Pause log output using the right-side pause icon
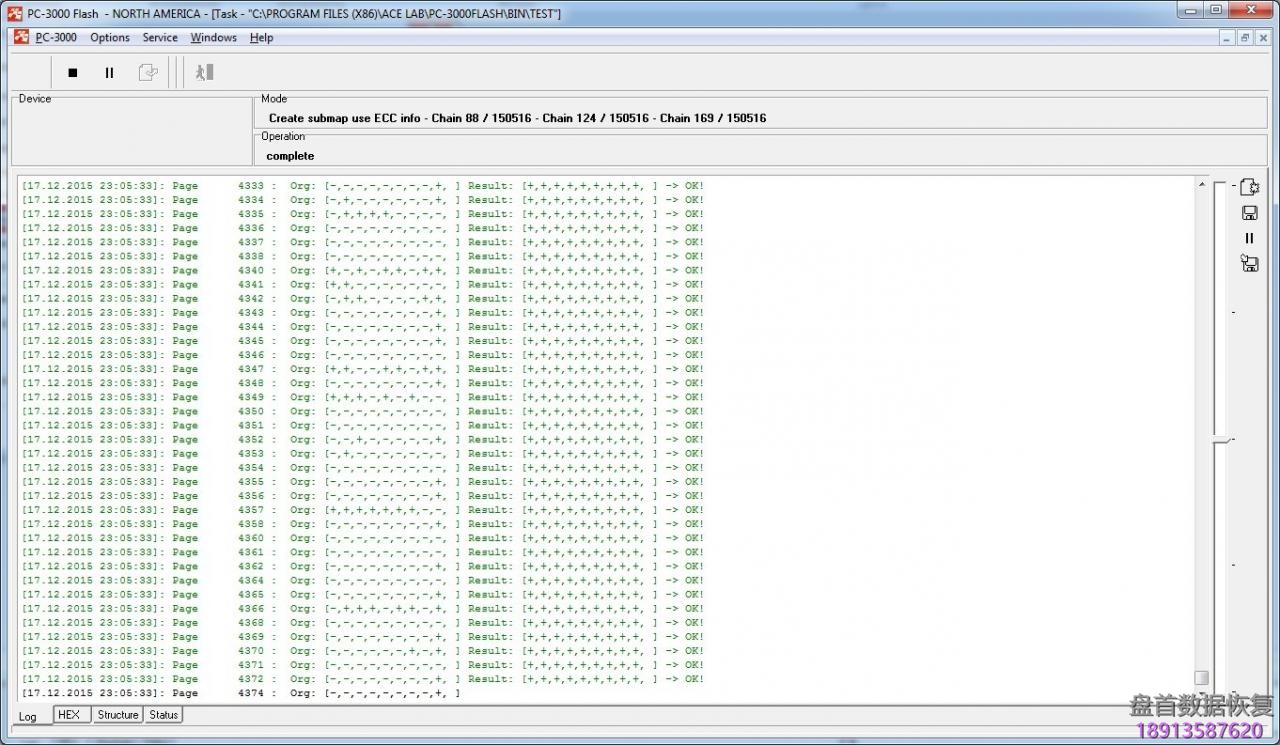Image resolution: width=1280 pixels, height=745 pixels. (1249, 238)
